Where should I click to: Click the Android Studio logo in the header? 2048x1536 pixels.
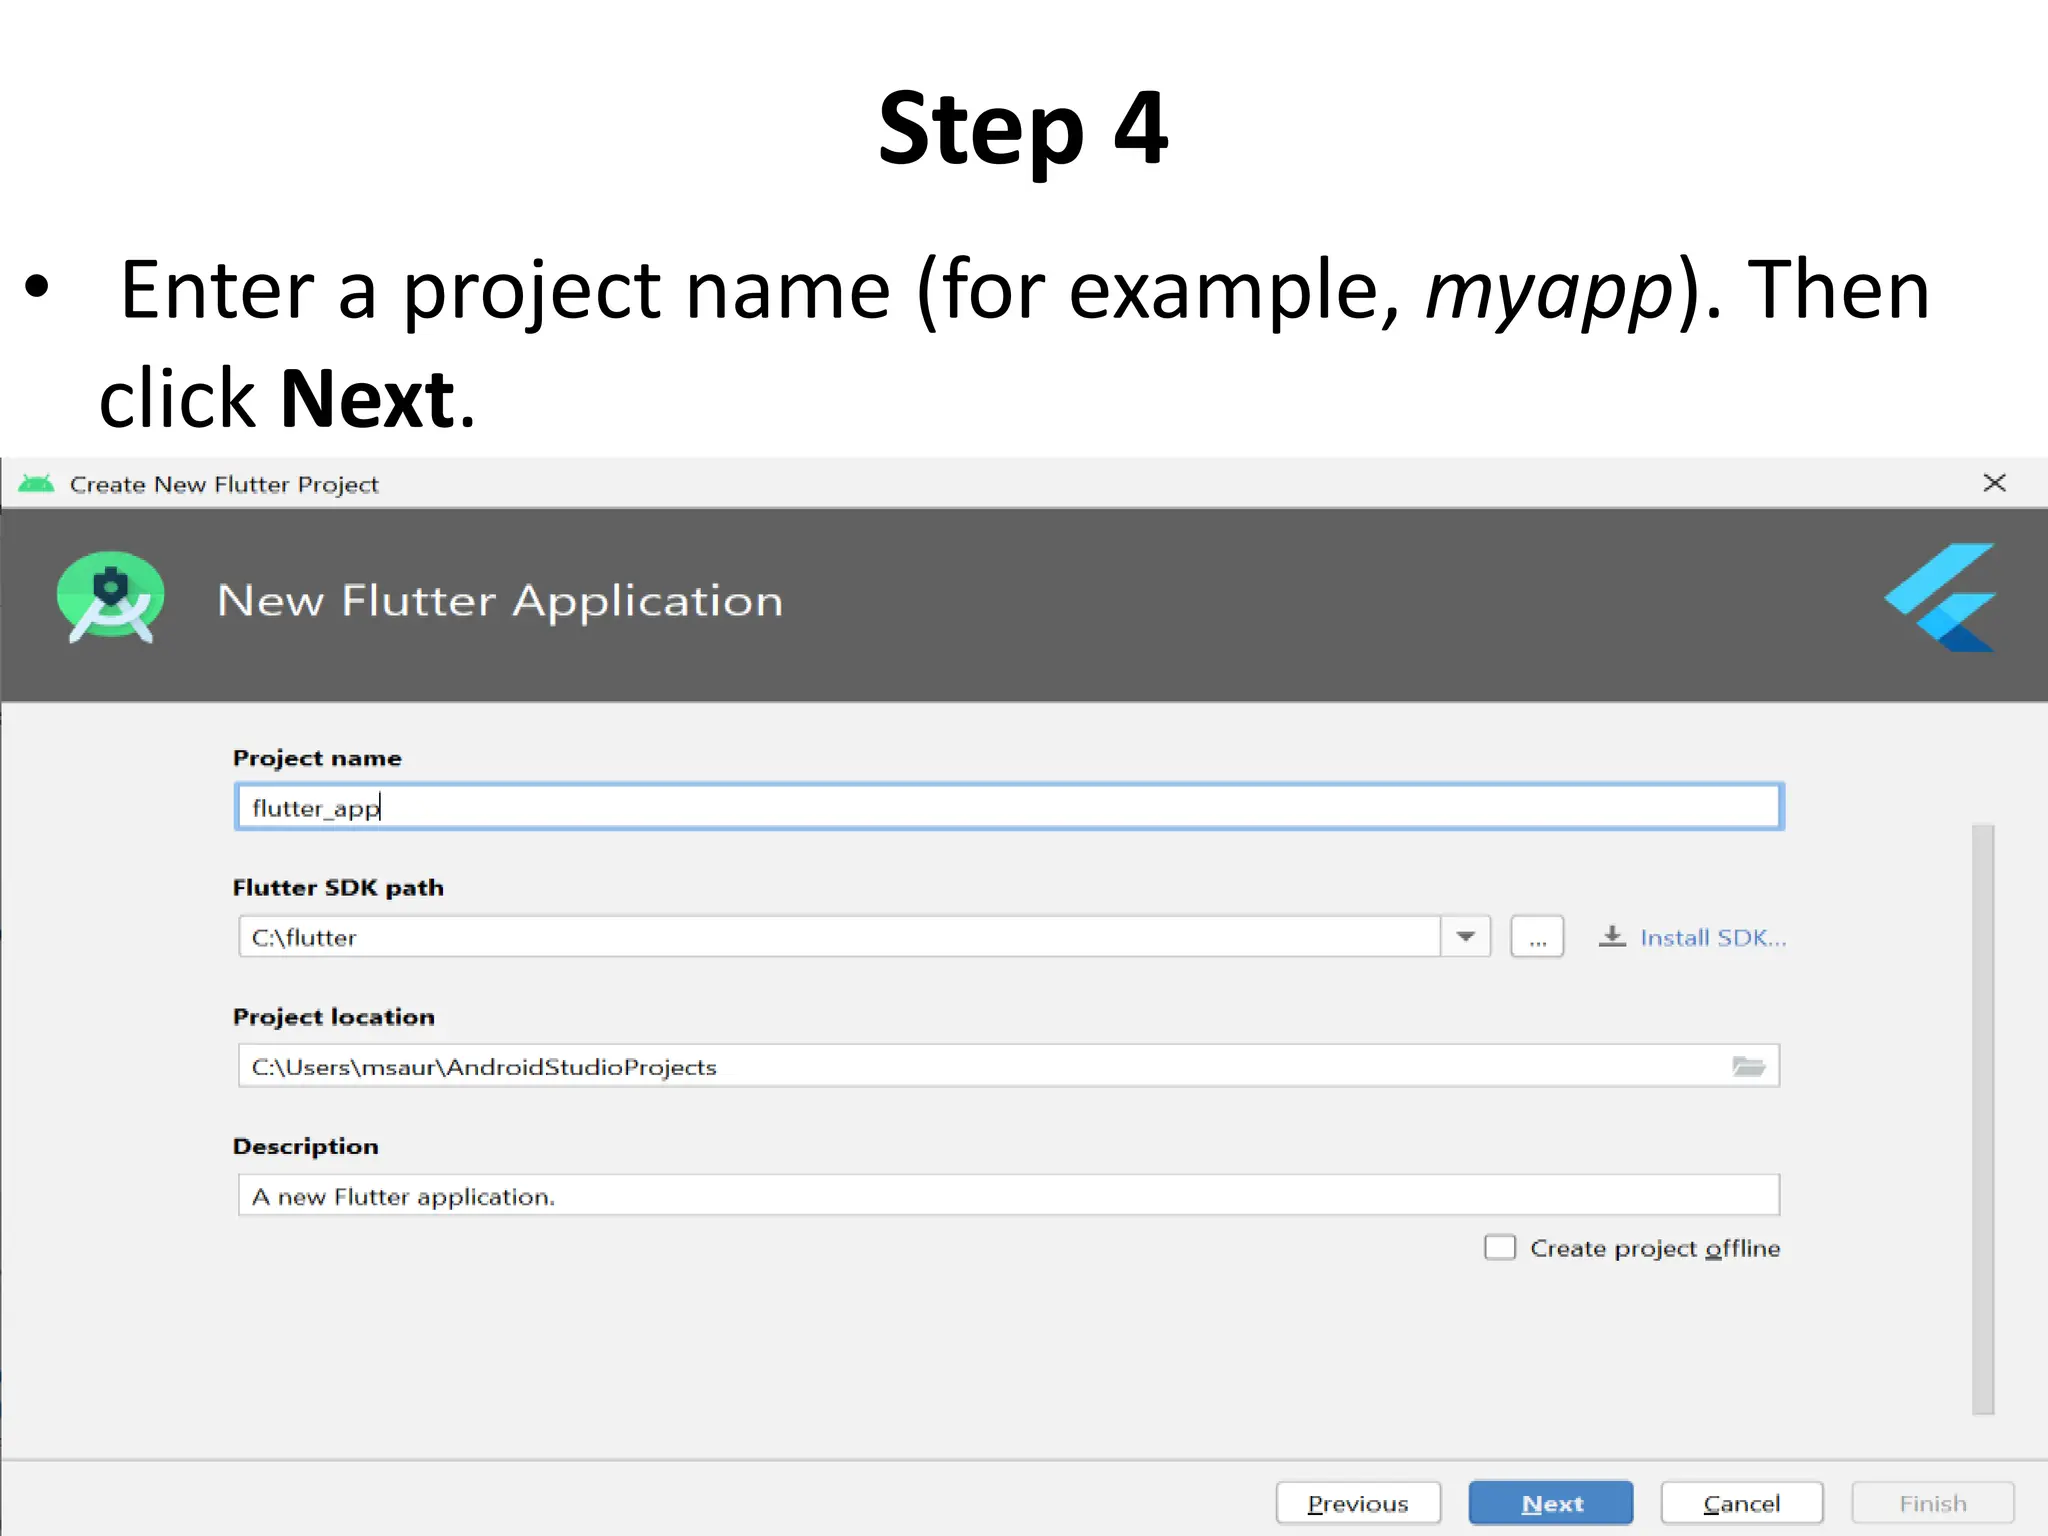coord(110,598)
